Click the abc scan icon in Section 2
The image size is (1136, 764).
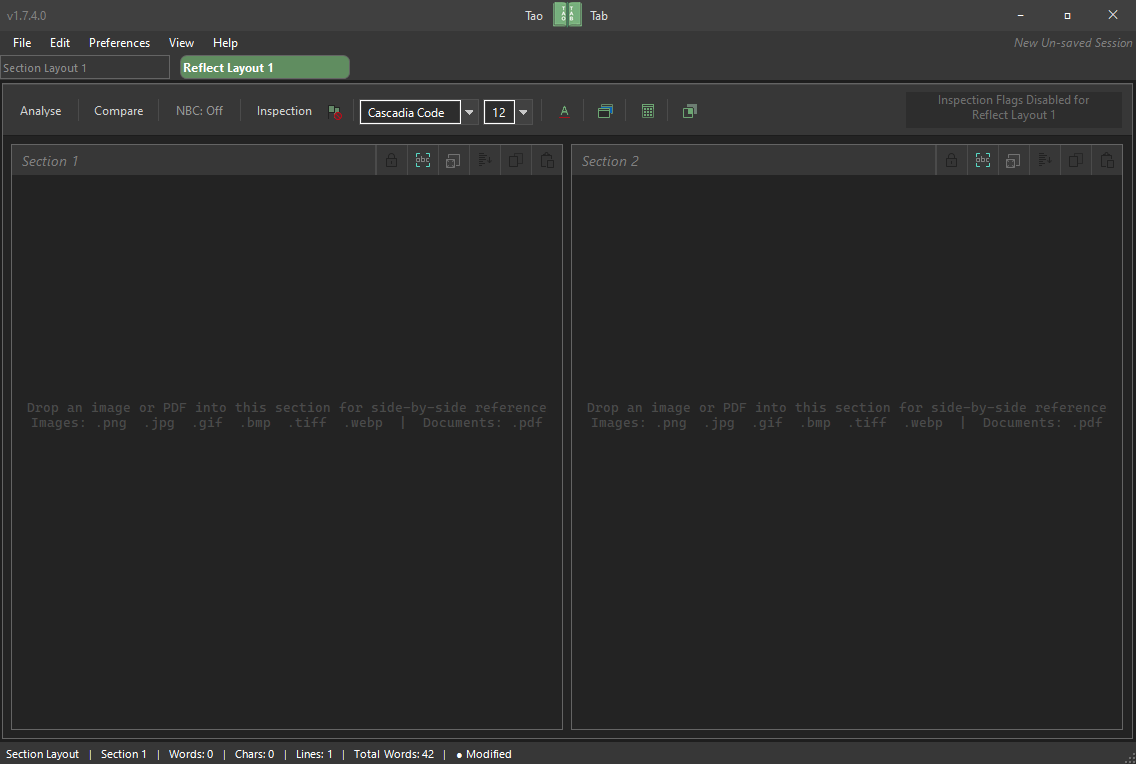coord(982,161)
